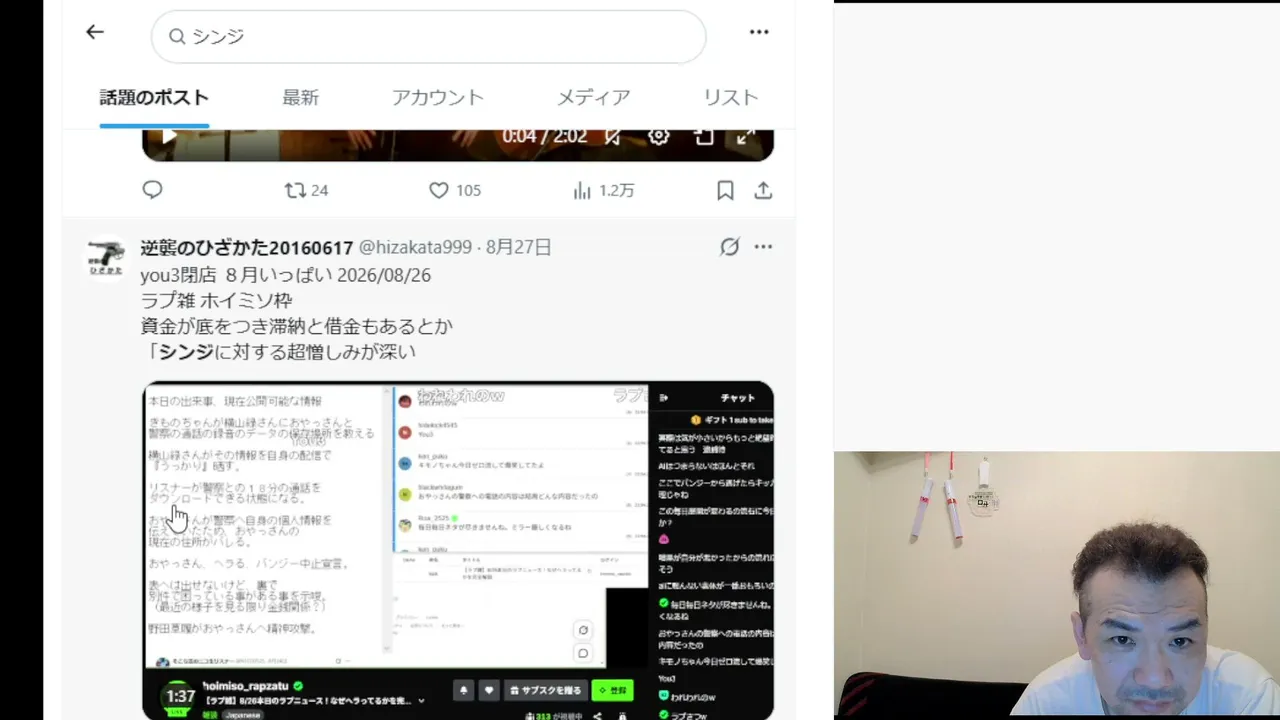Click the text line 'you3閉店 ８月いっぱい 2026/08/26'
This screenshot has width=1280, height=720.
pyautogui.click(x=286, y=275)
